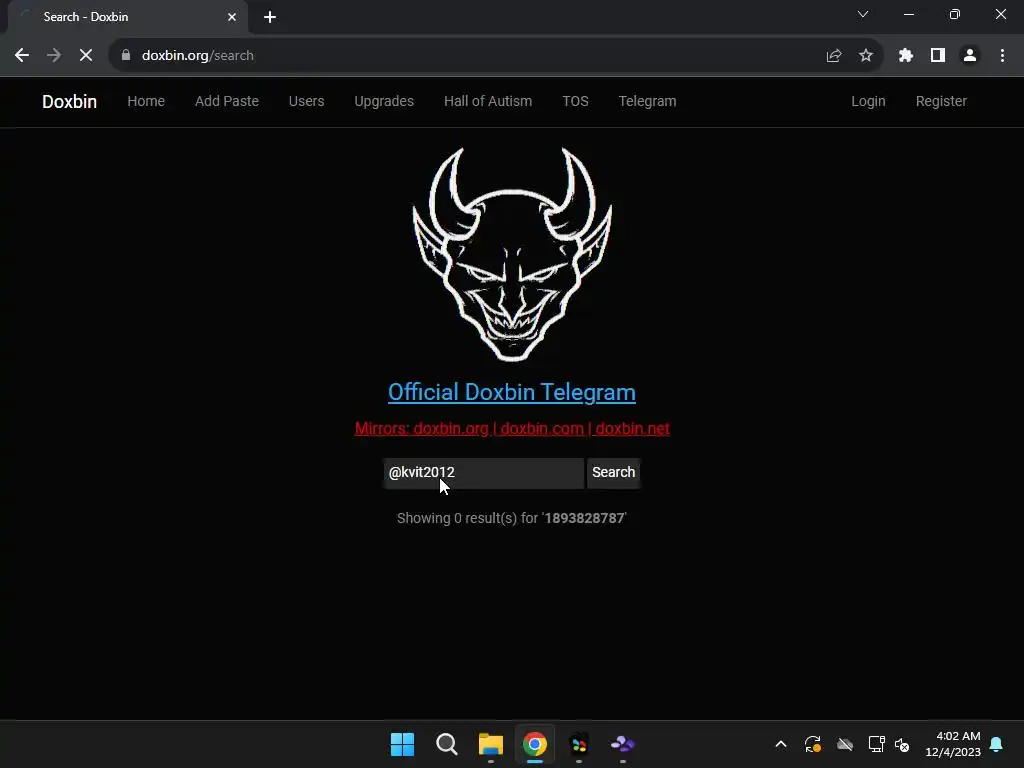Stop page loading with X button
Viewport: 1024px width, 768px height.
tap(86, 56)
